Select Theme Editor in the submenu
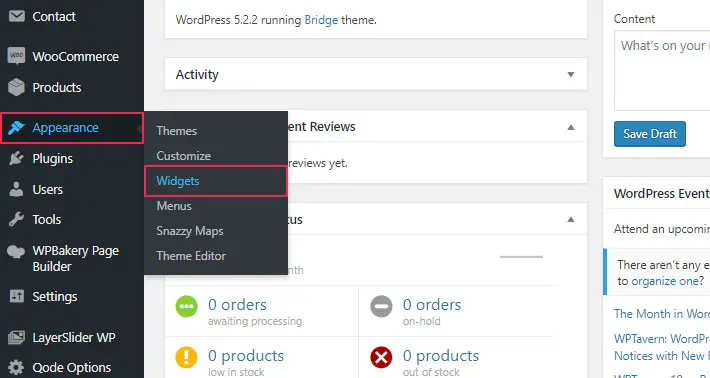This screenshot has height=378, width=710. pos(191,256)
